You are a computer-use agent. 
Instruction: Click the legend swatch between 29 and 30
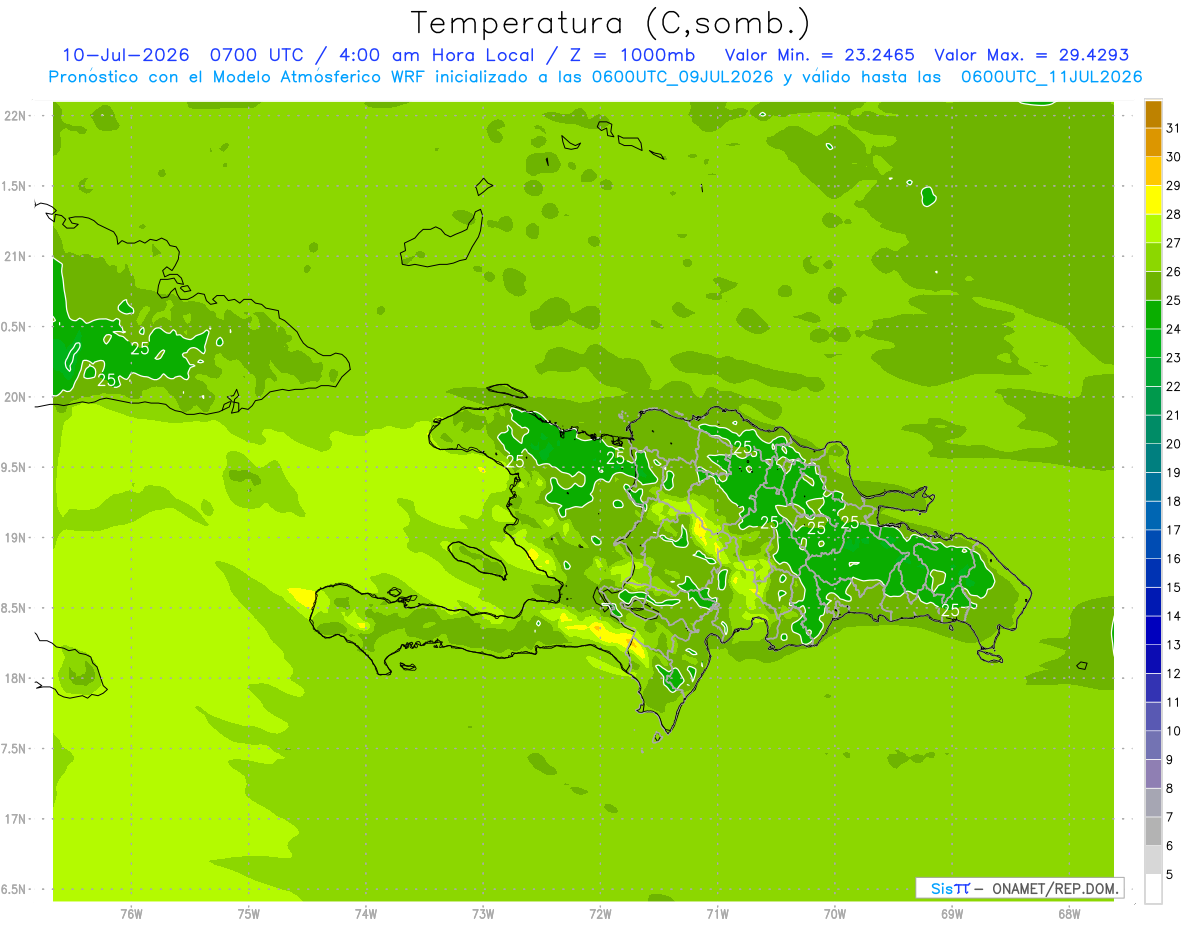1153,171
